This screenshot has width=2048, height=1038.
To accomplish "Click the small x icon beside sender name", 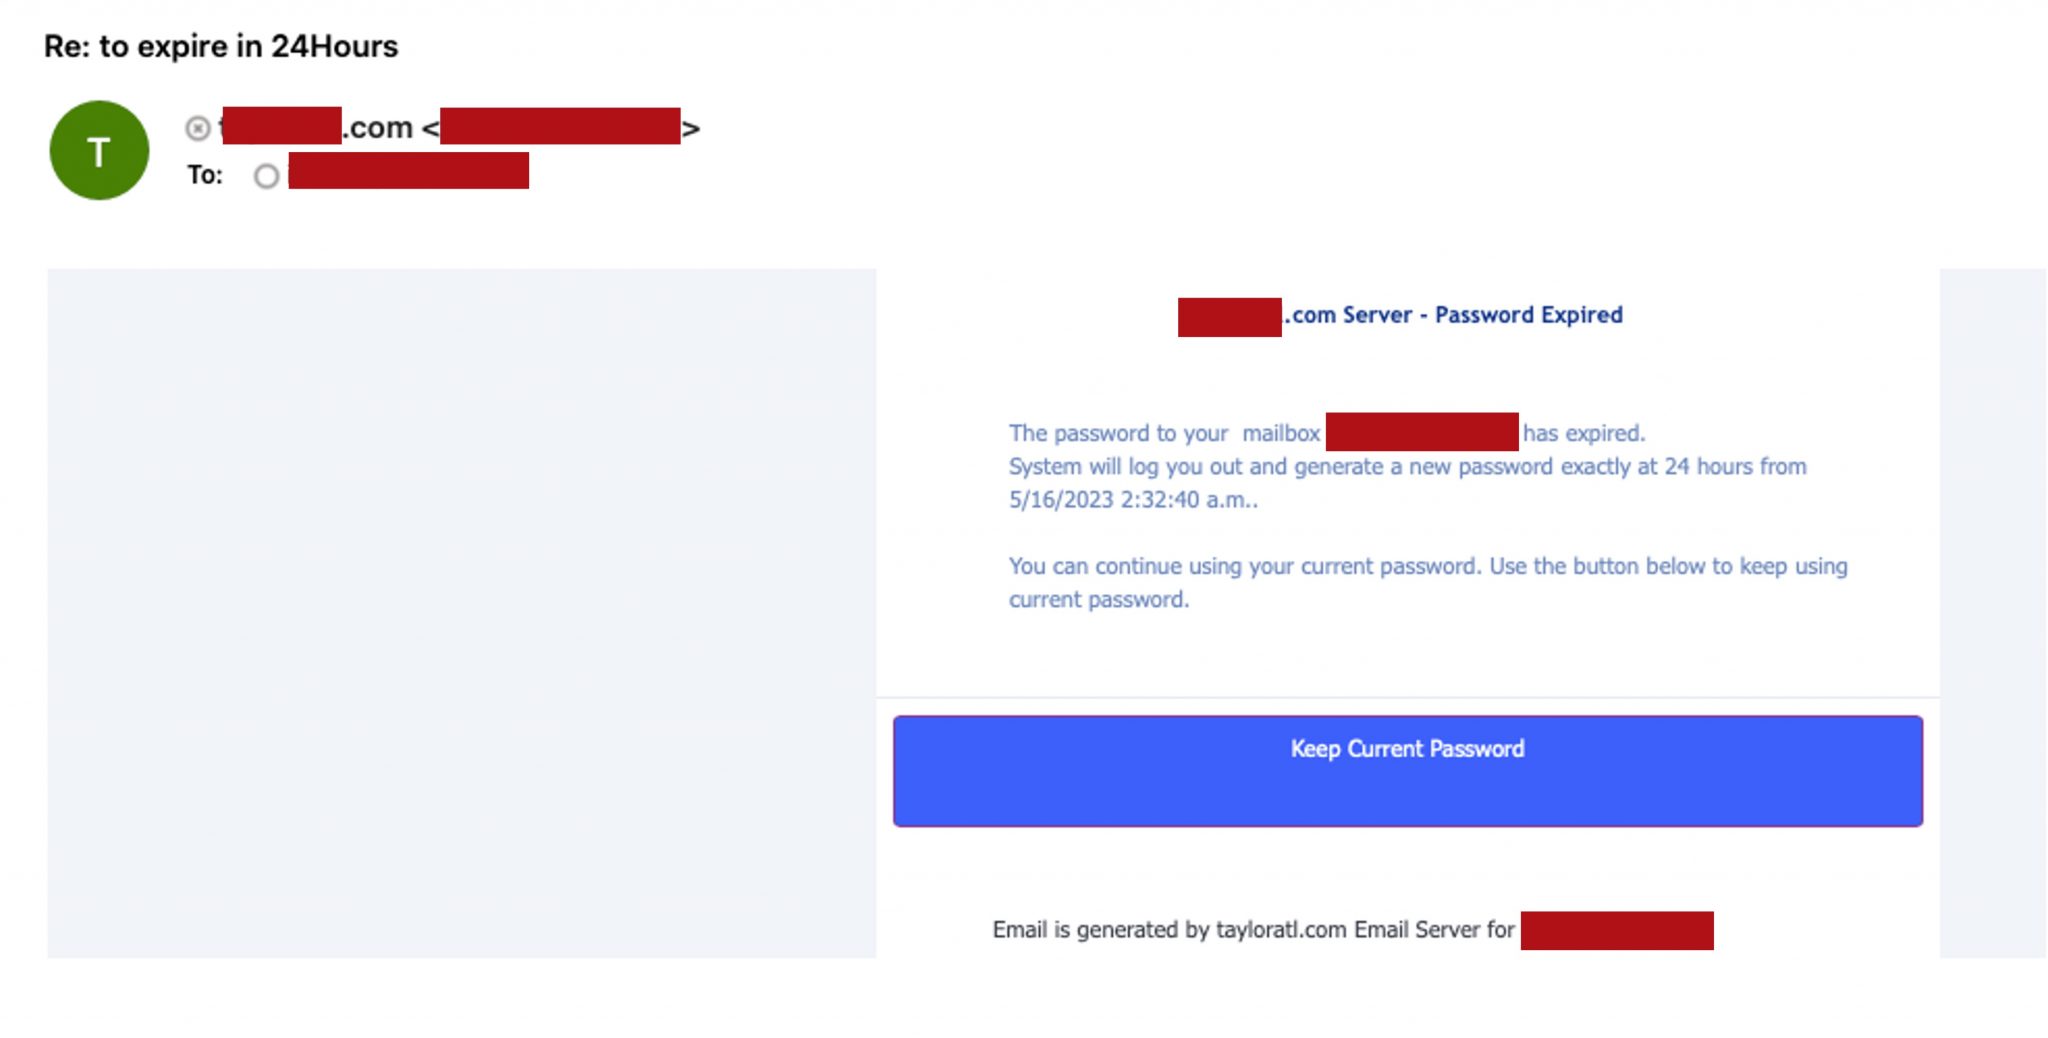I will click(x=196, y=127).
